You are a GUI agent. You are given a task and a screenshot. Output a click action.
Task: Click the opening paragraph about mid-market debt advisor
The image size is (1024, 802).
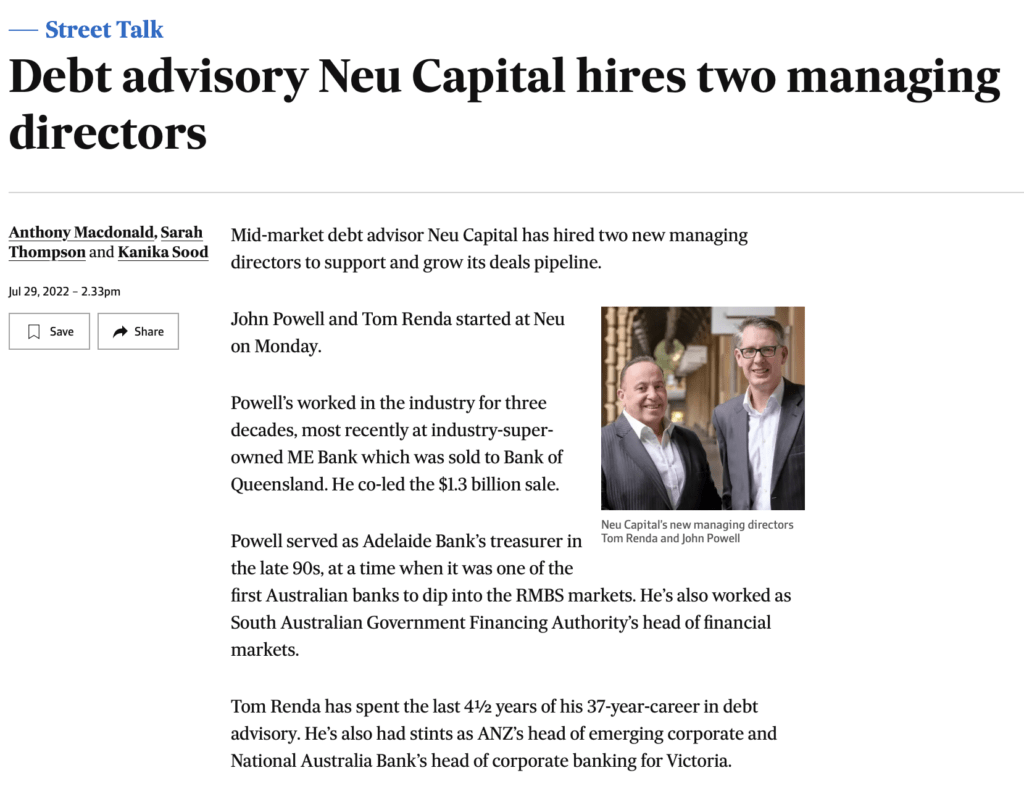tap(488, 248)
